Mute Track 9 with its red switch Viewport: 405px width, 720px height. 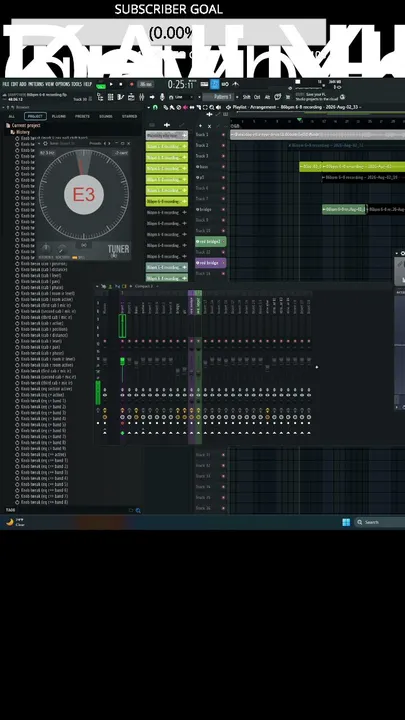(224, 220)
